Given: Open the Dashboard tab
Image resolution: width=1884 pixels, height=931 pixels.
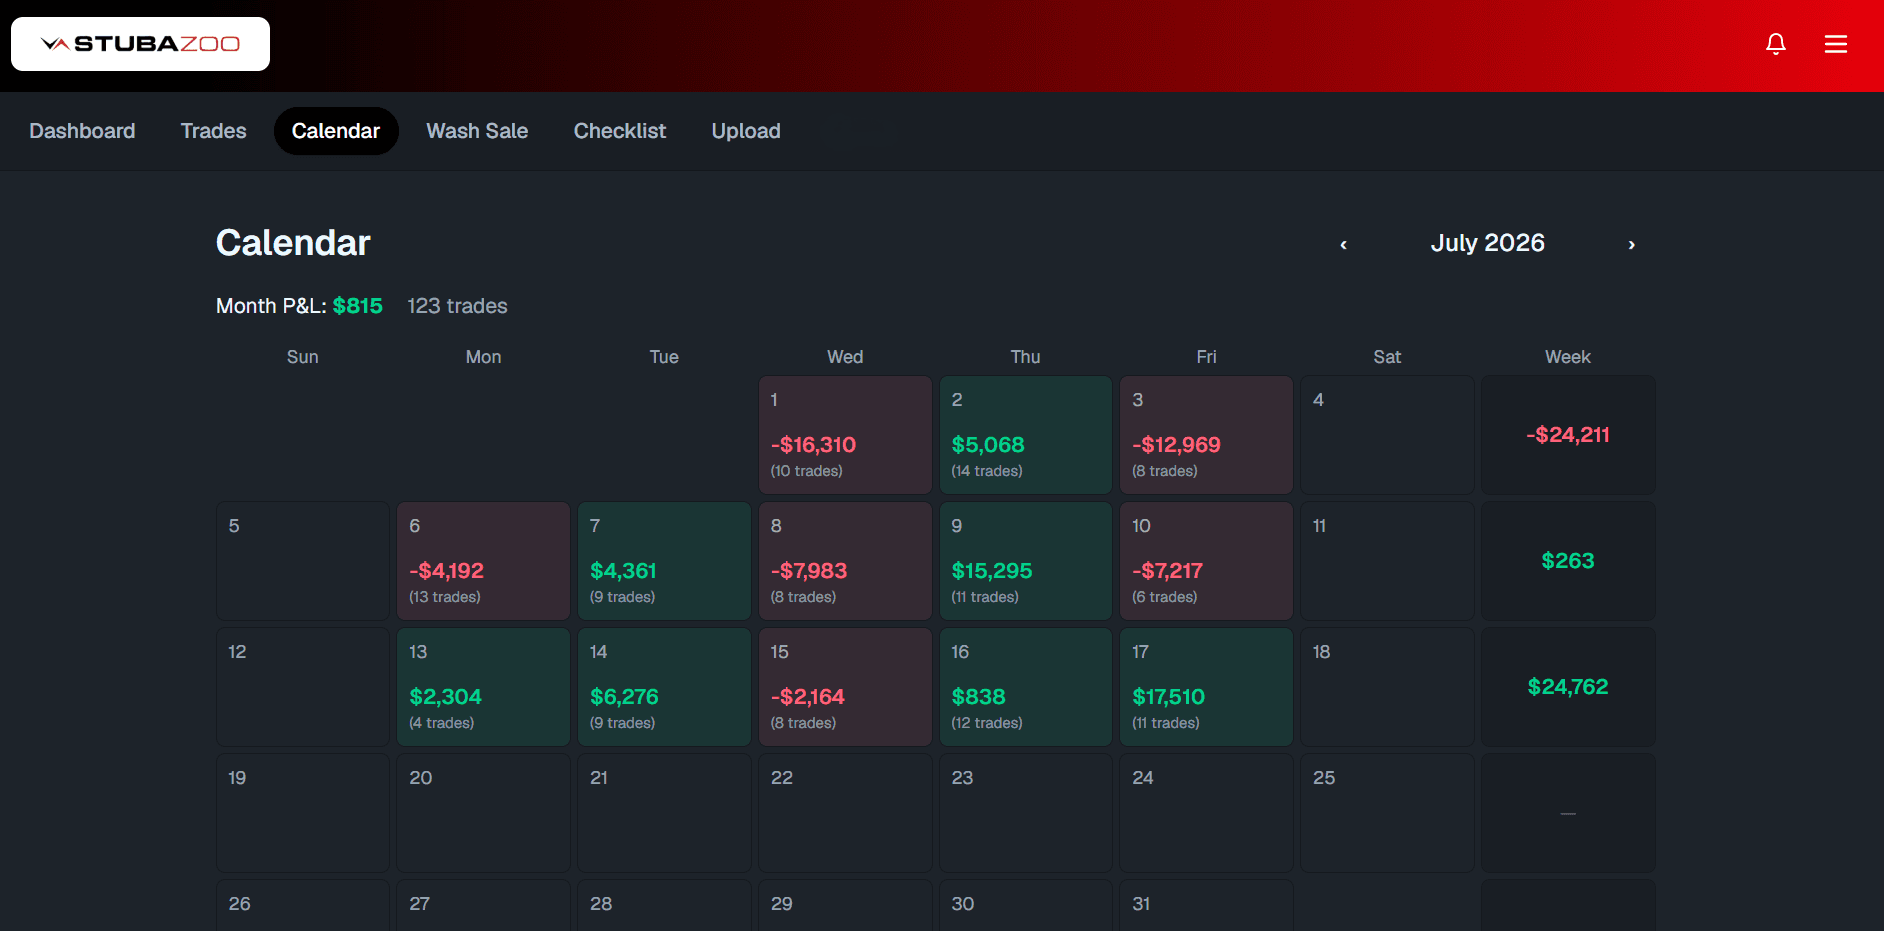Looking at the screenshot, I should [82, 131].
